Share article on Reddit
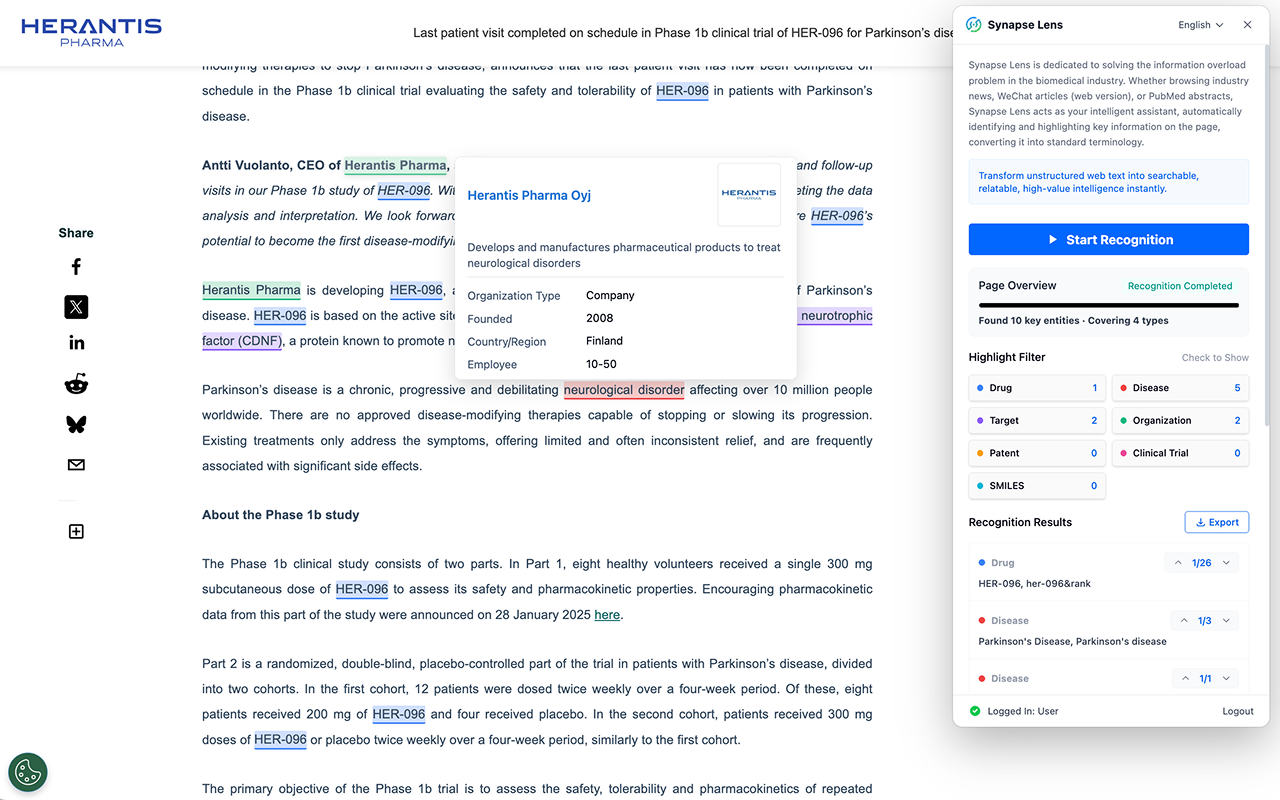 76,384
